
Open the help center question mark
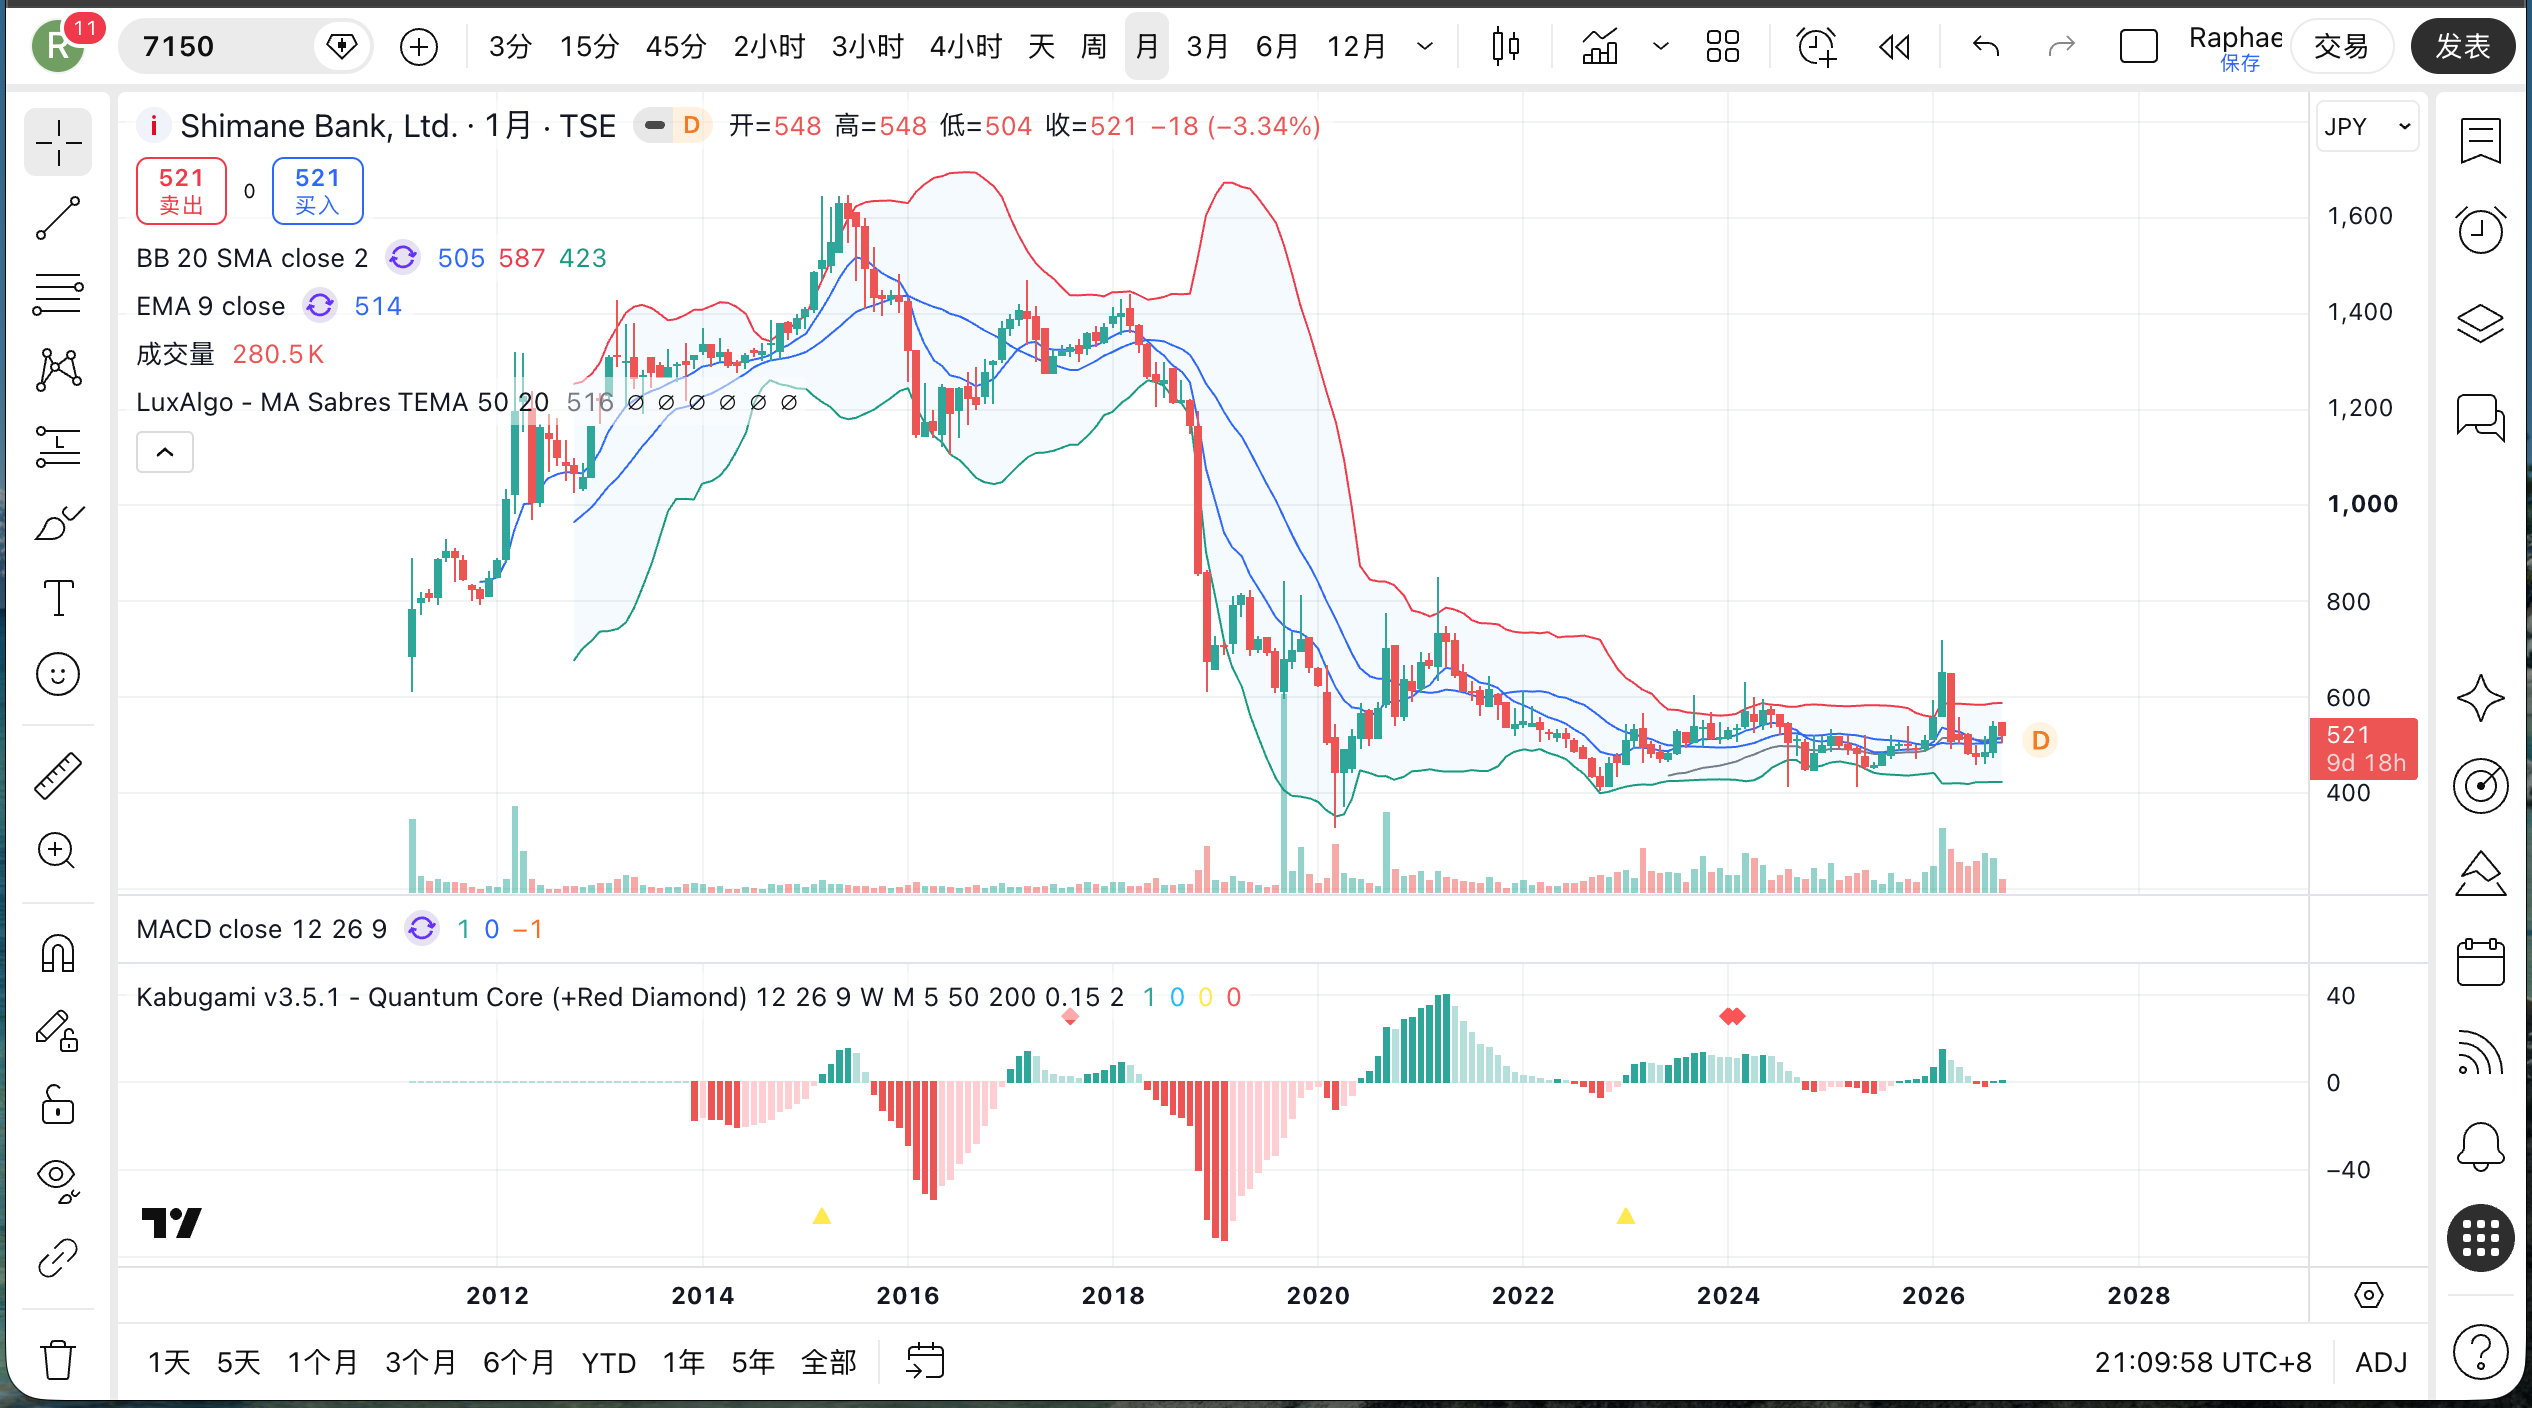2481,1352
